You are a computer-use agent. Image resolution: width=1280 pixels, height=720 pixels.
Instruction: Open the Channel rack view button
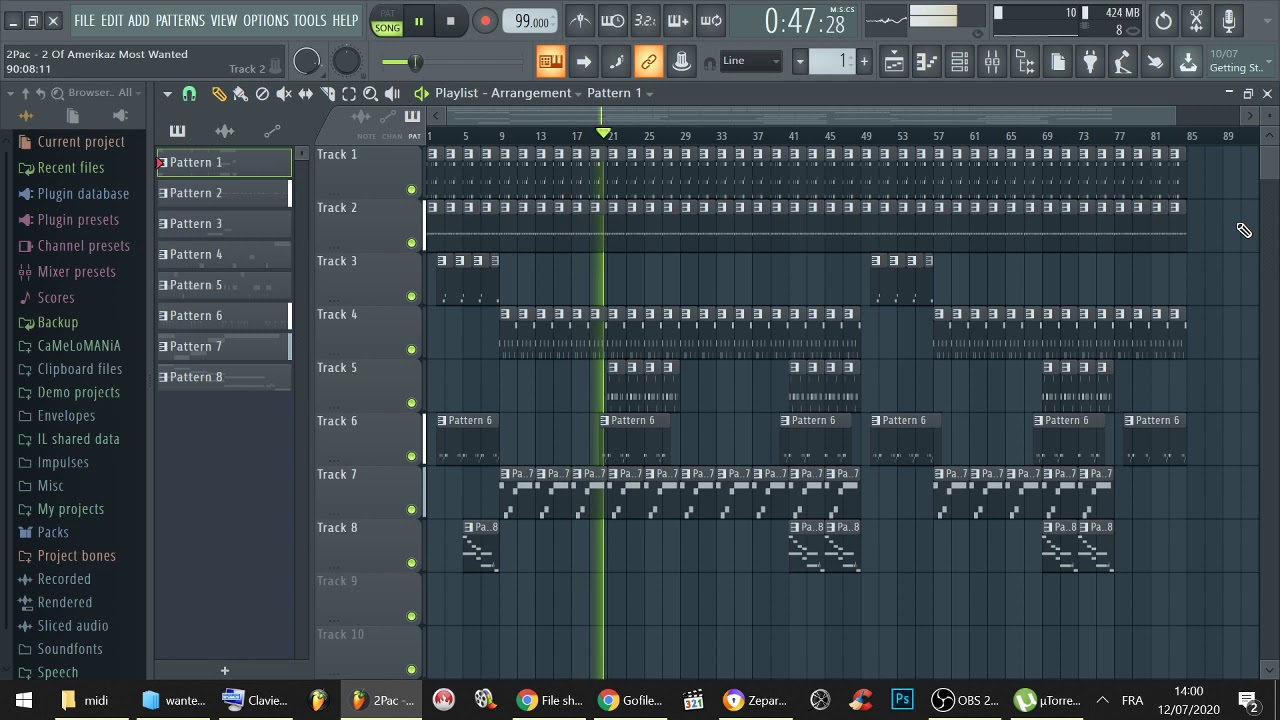[959, 62]
